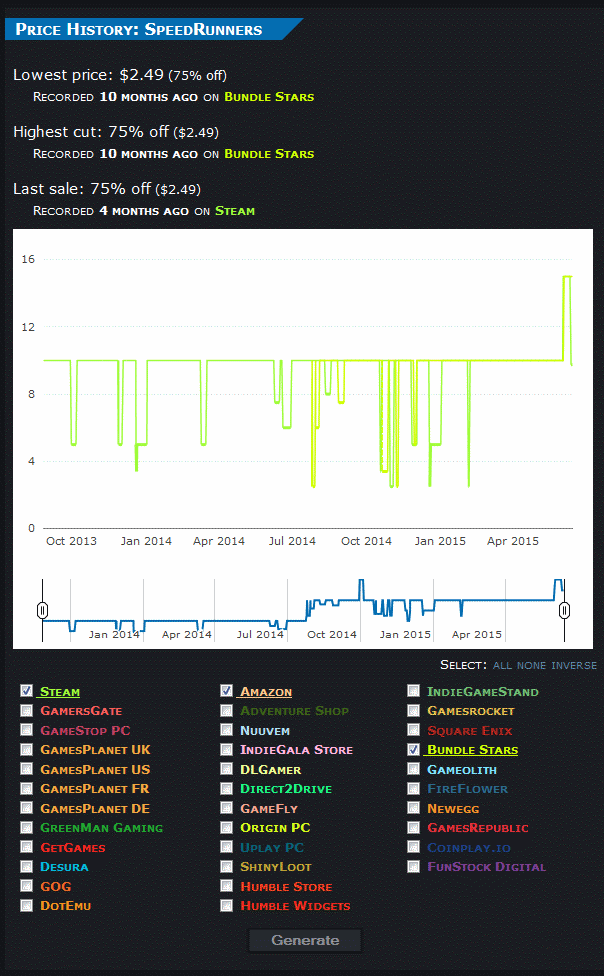Tick the GamesPlanet DE checkbox
Screen dimensions: 604x976
pos(26,808)
